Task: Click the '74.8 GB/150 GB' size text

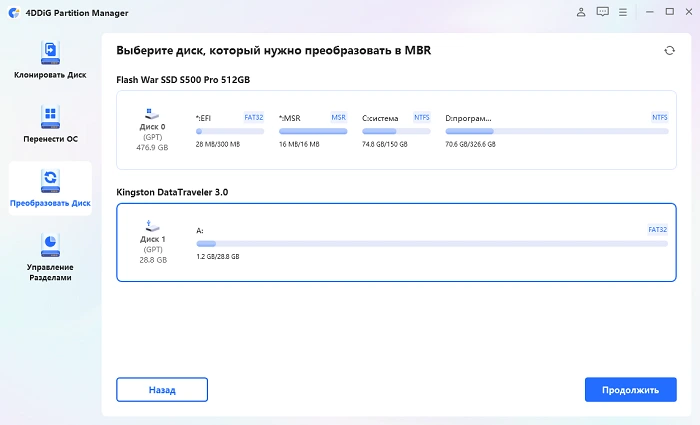Action: pyautogui.click(x=385, y=144)
